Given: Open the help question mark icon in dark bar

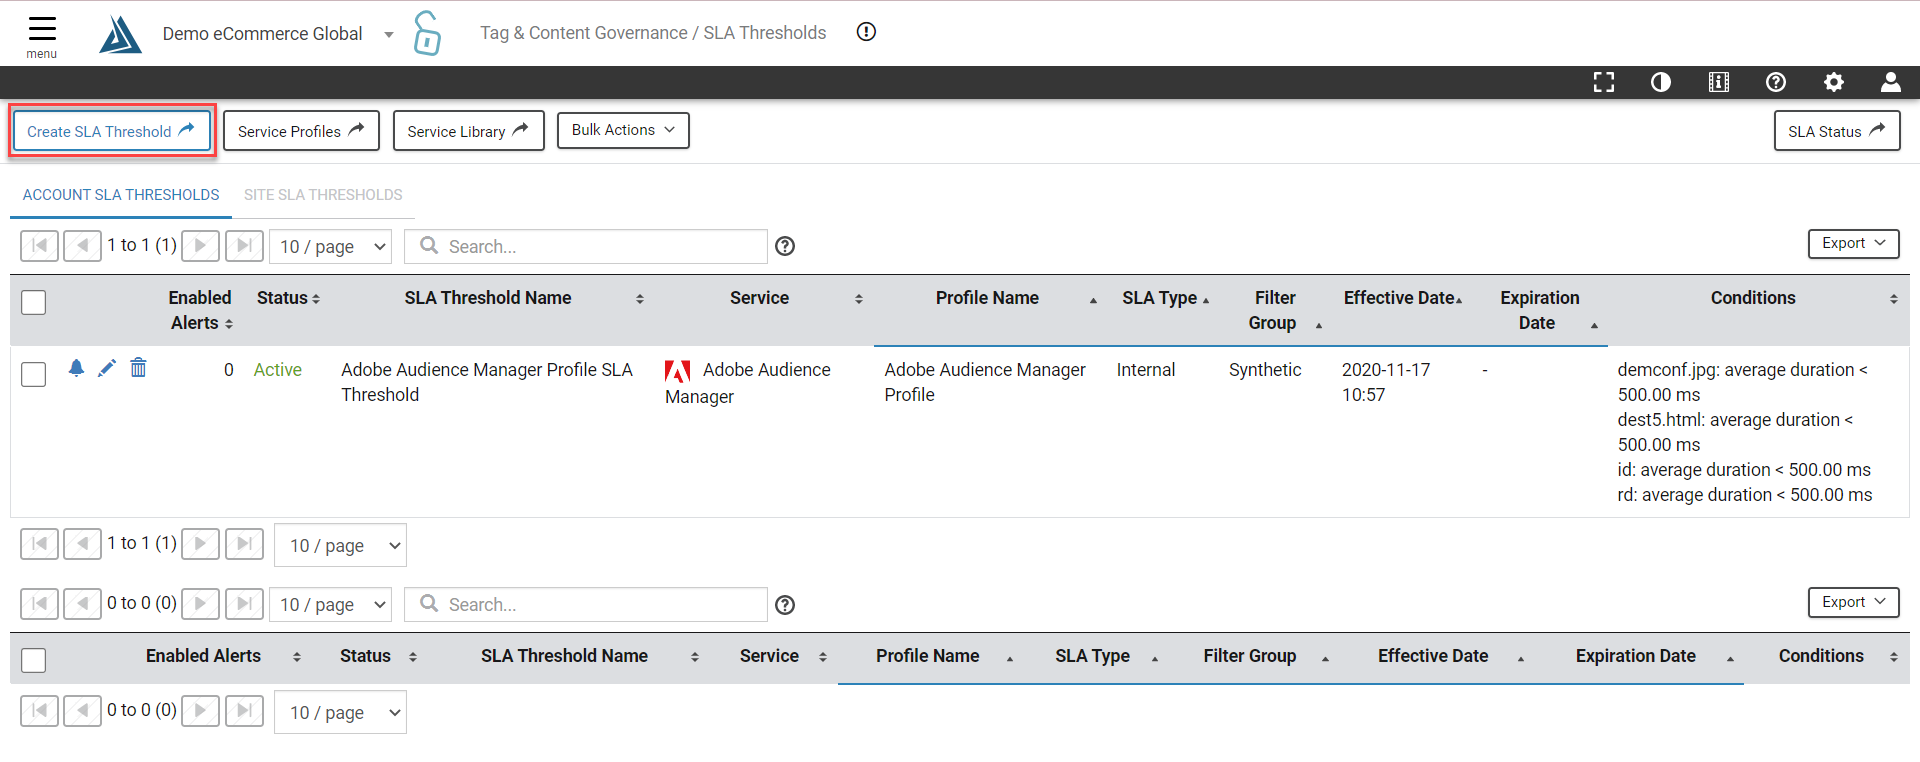Looking at the screenshot, I should pos(1776,82).
